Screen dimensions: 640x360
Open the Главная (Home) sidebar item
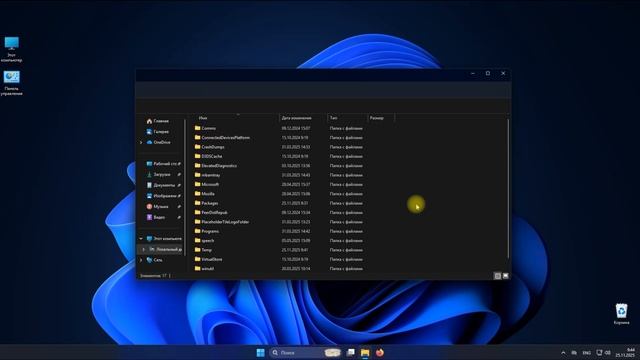pyautogui.click(x=158, y=121)
